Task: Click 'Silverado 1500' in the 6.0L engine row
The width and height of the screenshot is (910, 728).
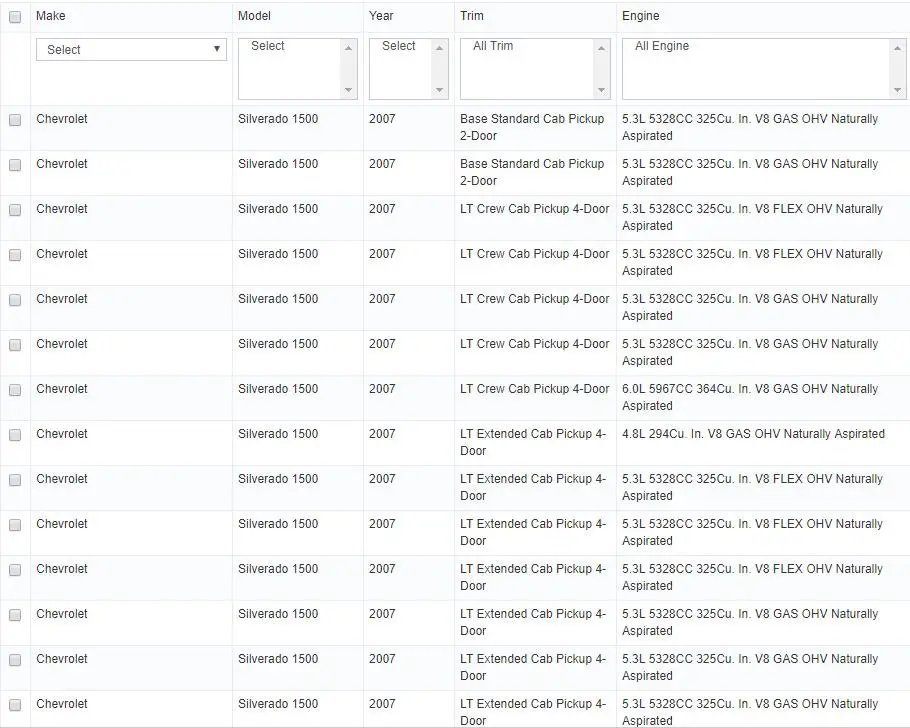Action: tap(278, 389)
